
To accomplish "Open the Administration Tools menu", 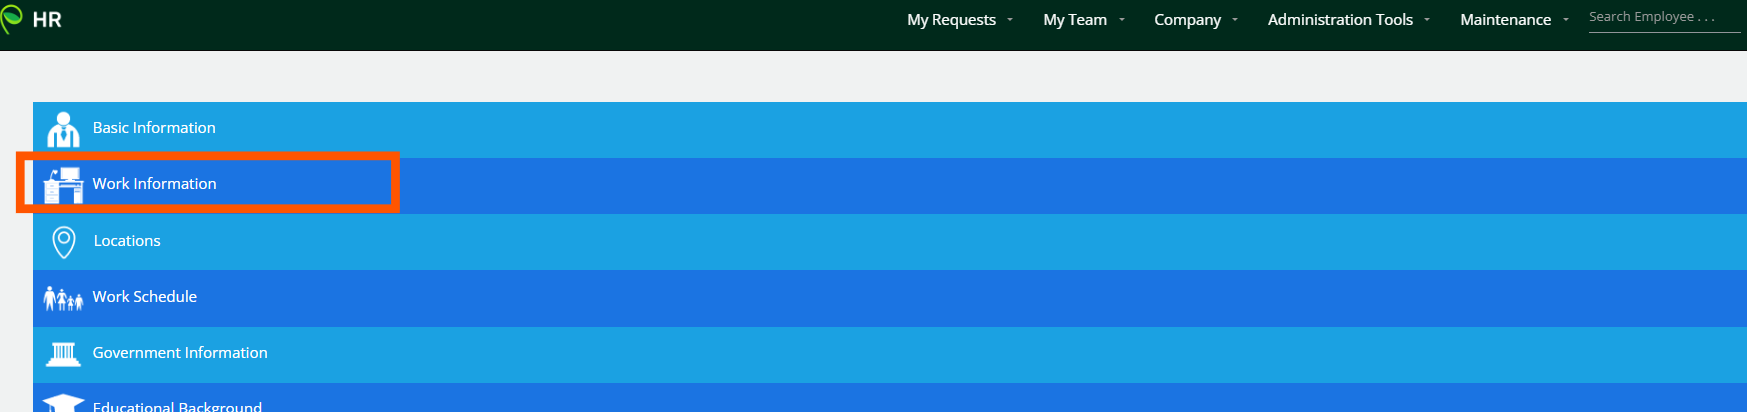I will pyautogui.click(x=1348, y=20).
